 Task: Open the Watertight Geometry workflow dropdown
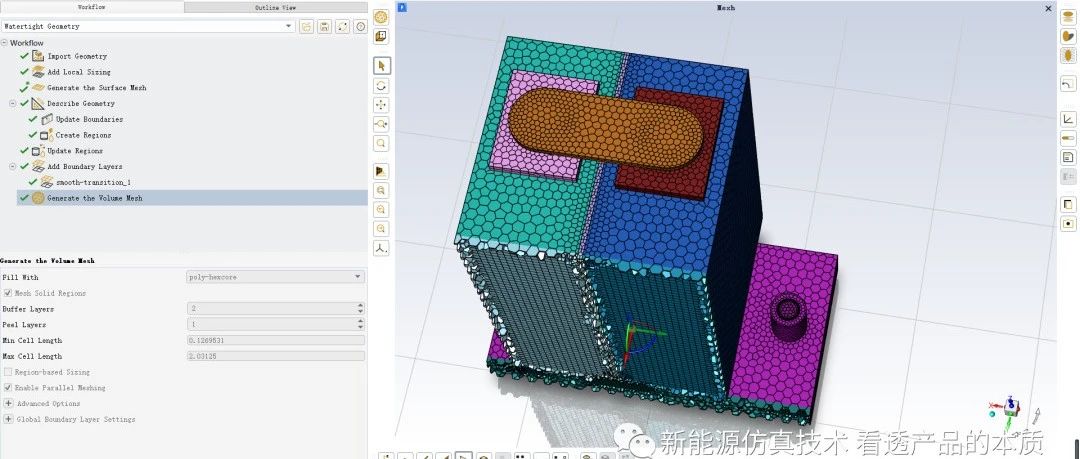148,26
